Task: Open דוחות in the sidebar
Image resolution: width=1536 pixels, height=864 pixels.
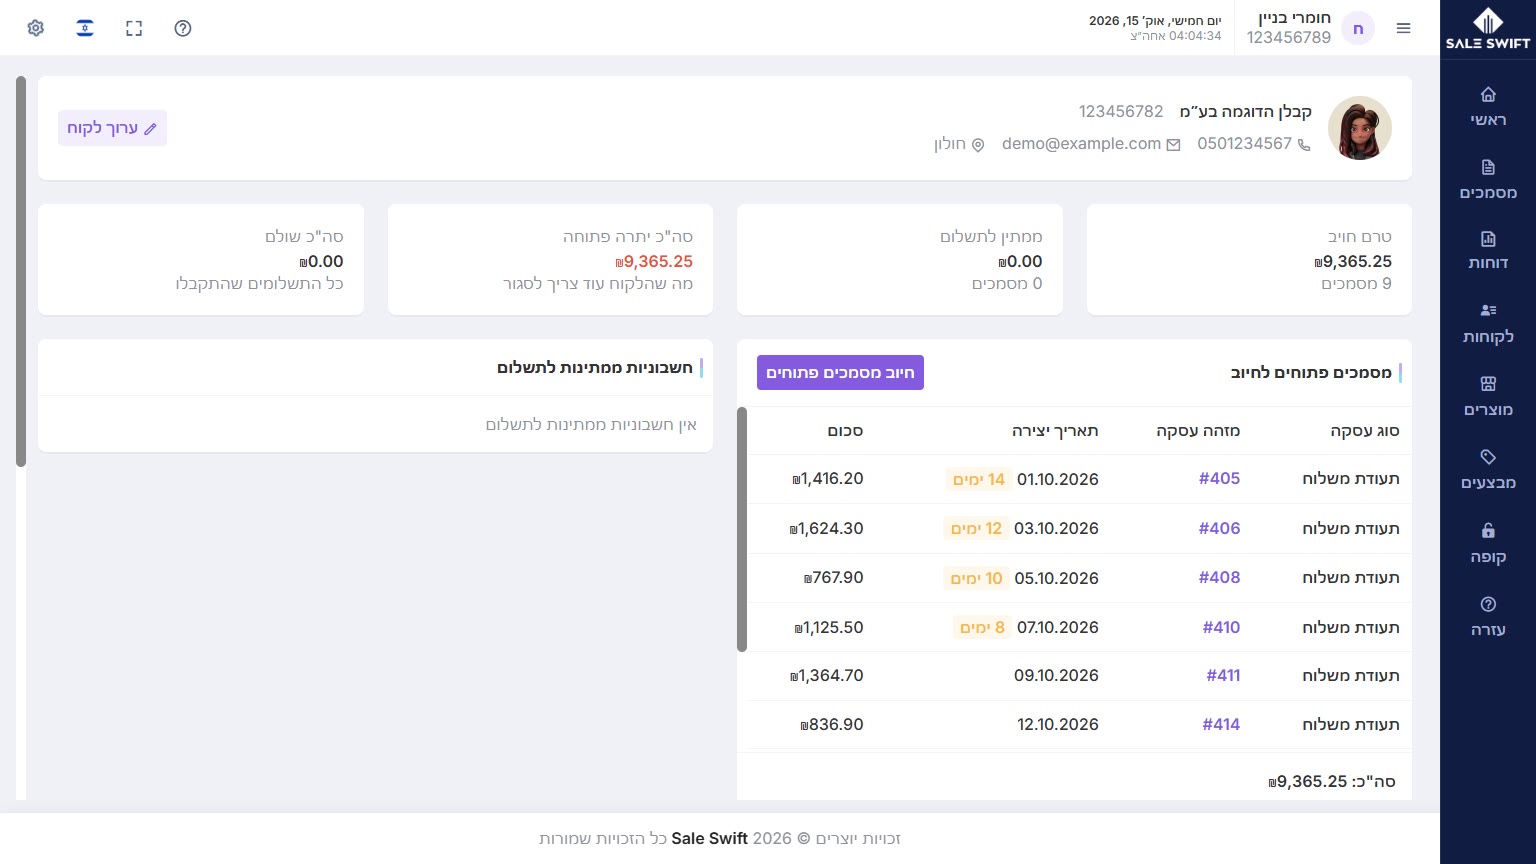Action: point(1488,250)
